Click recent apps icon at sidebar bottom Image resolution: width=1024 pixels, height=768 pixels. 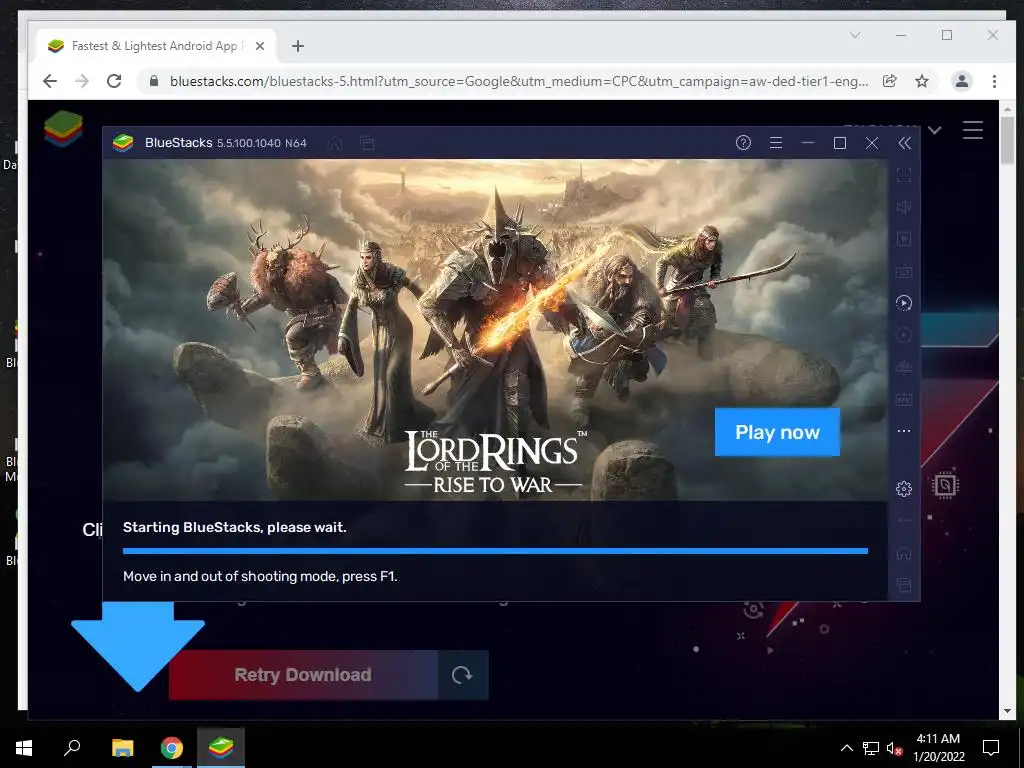pyautogui.click(x=904, y=585)
